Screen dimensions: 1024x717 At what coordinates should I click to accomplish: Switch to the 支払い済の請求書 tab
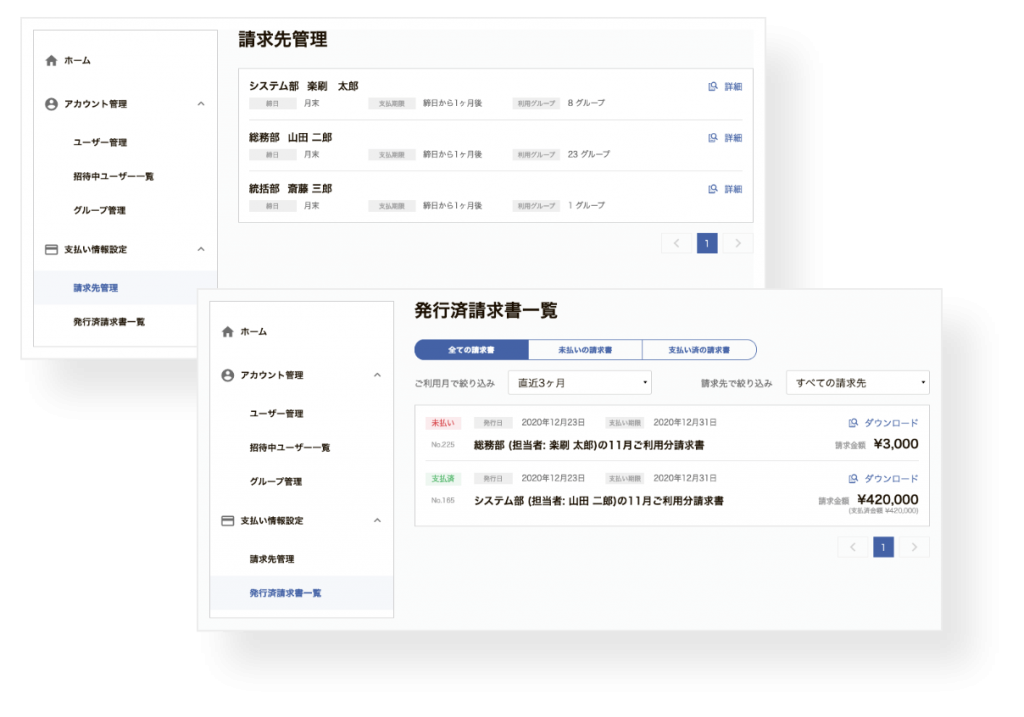tap(699, 350)
